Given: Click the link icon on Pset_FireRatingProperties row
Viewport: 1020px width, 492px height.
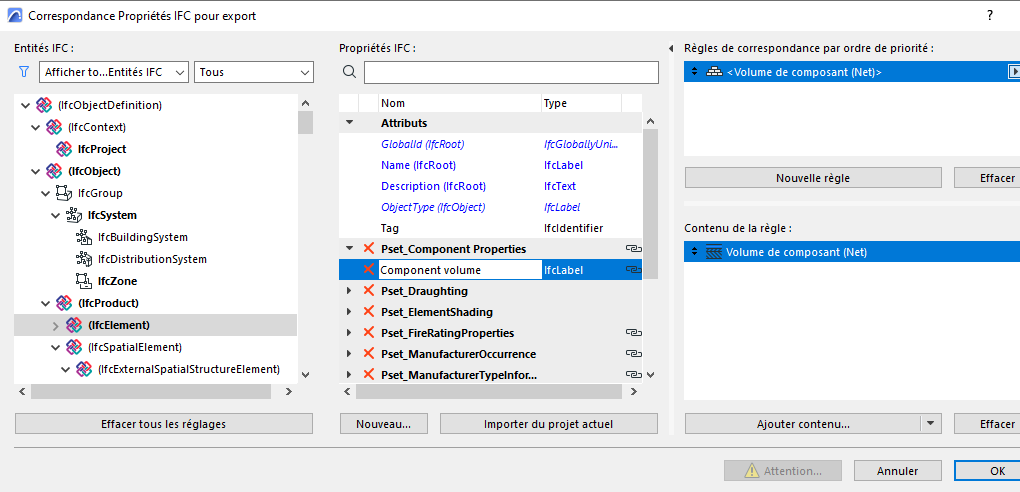Looking at the screenshot, I should [x=632, y=333].
